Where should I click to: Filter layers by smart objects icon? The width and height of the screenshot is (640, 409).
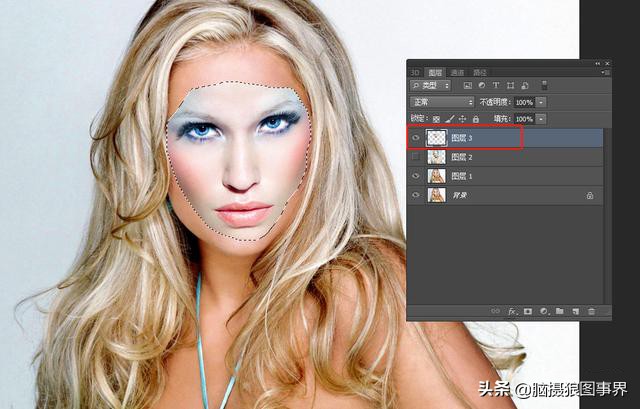point(525,85)
